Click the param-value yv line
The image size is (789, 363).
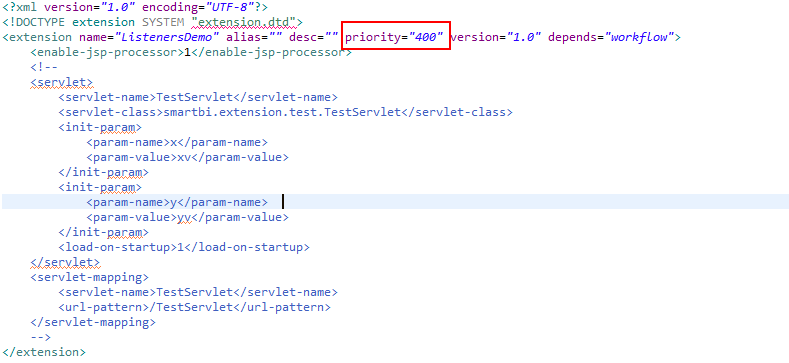(188, 217)
